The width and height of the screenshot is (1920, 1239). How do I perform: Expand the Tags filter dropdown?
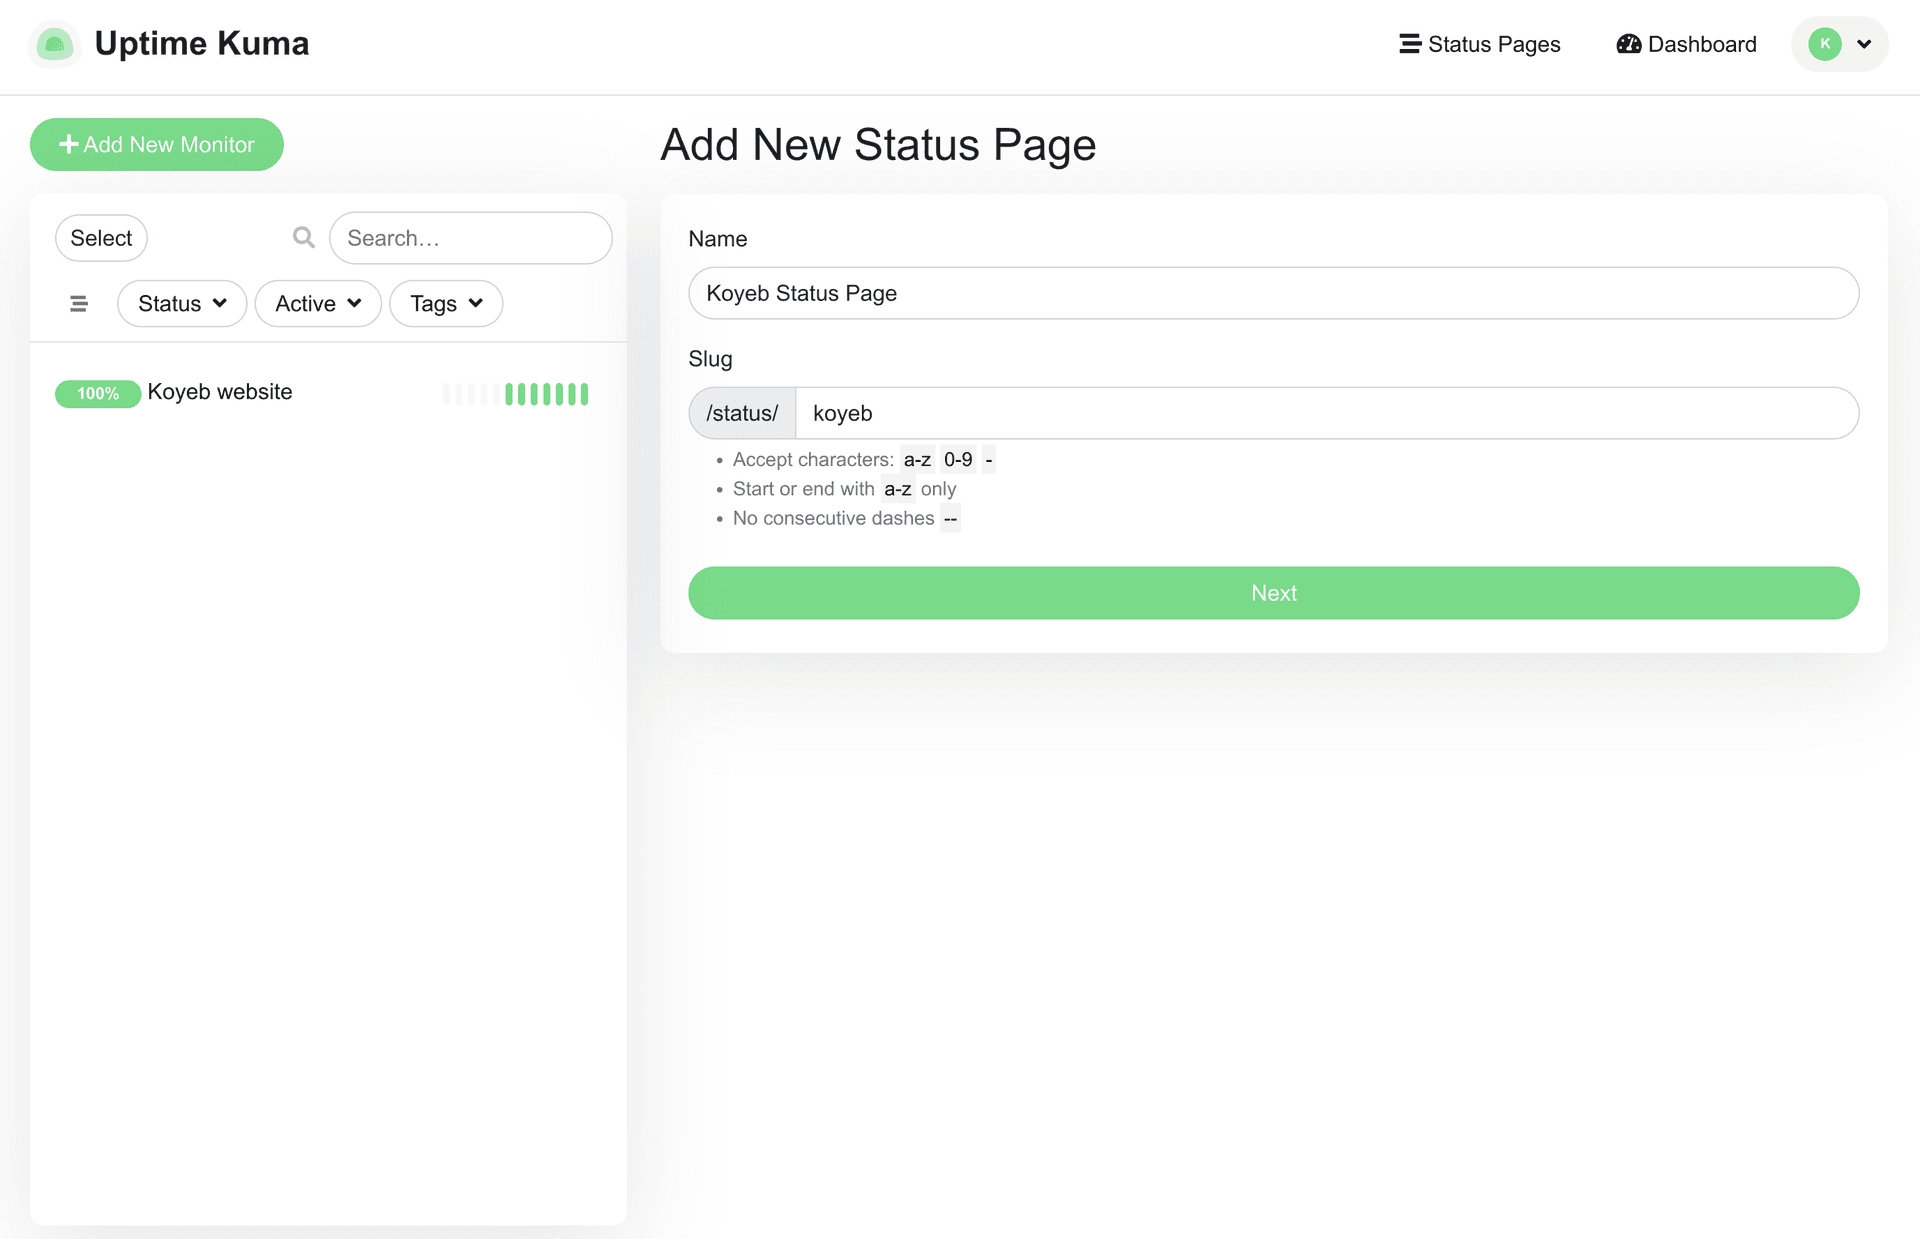446,304
